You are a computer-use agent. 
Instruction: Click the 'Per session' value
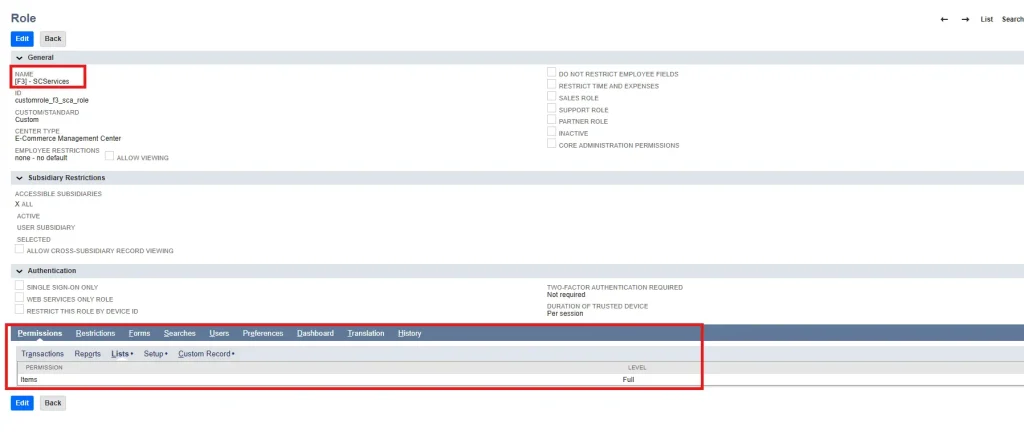pyautogui.click(x=565, y=314)
